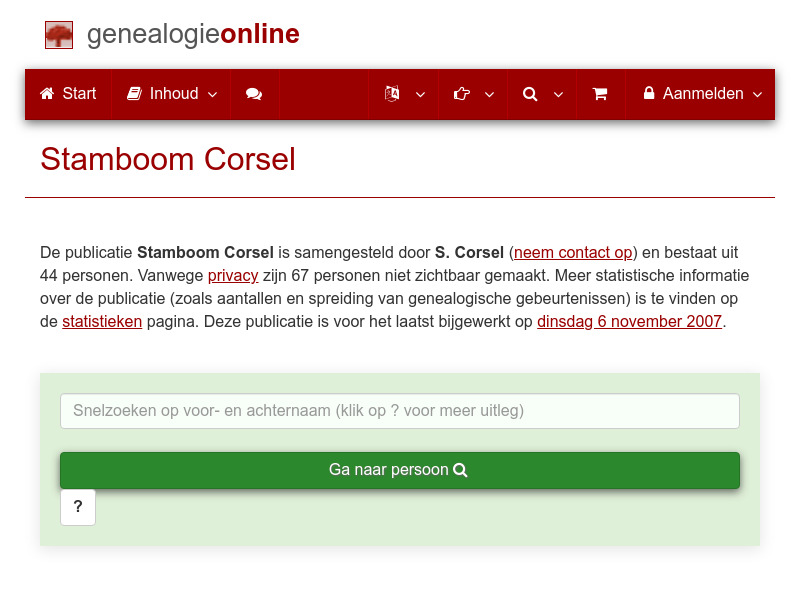Select the magnifier search icon
The height and width of the screenshot is (600, 800).
[x=530, y=93]
